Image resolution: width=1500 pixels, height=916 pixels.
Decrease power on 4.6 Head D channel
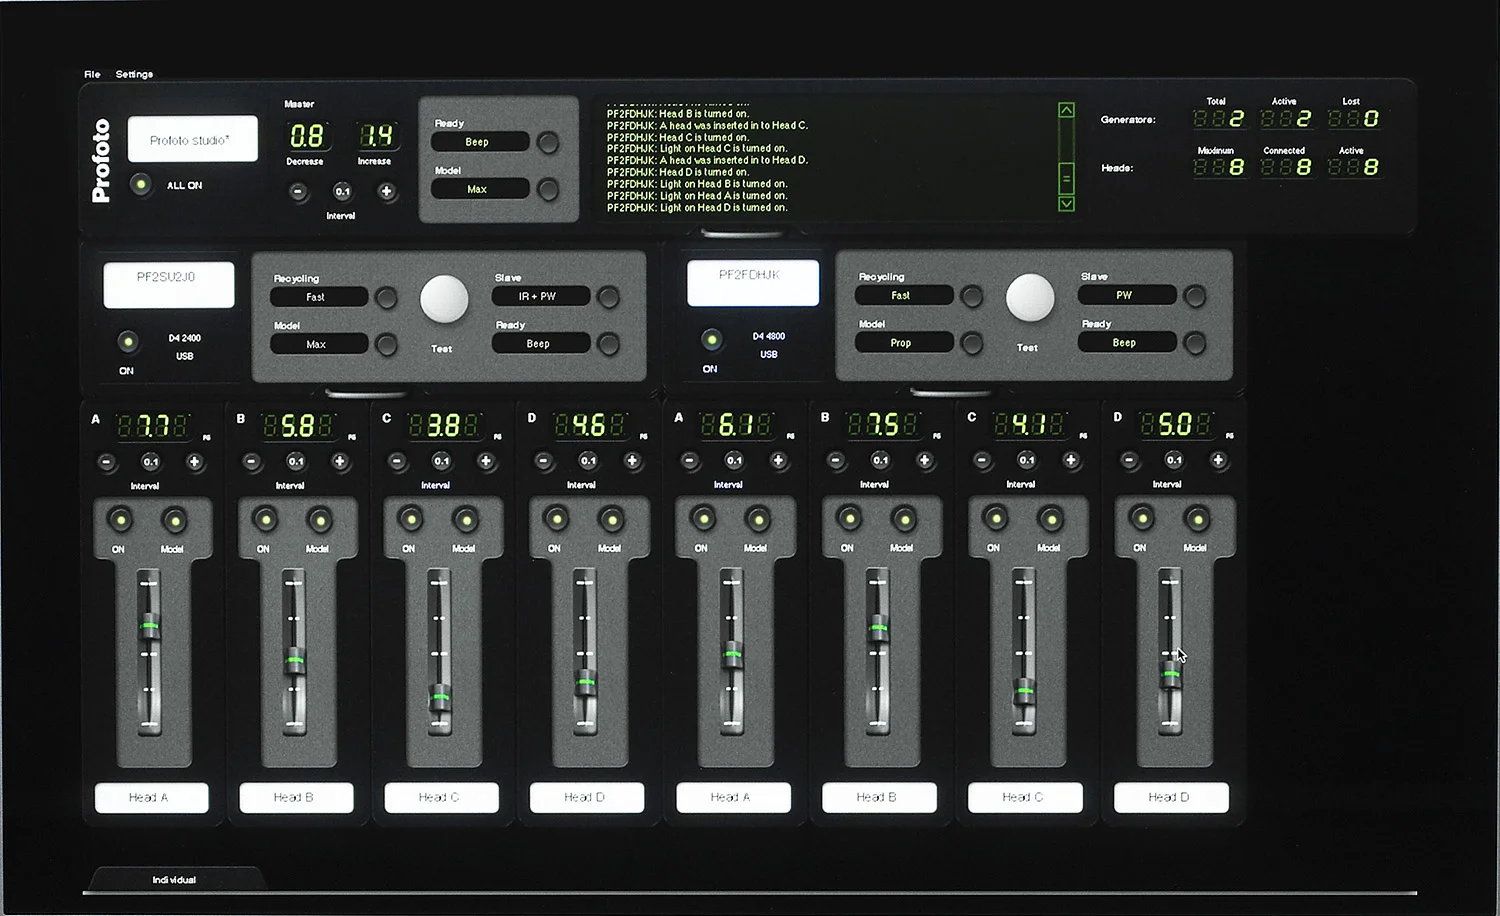point(543,461)
